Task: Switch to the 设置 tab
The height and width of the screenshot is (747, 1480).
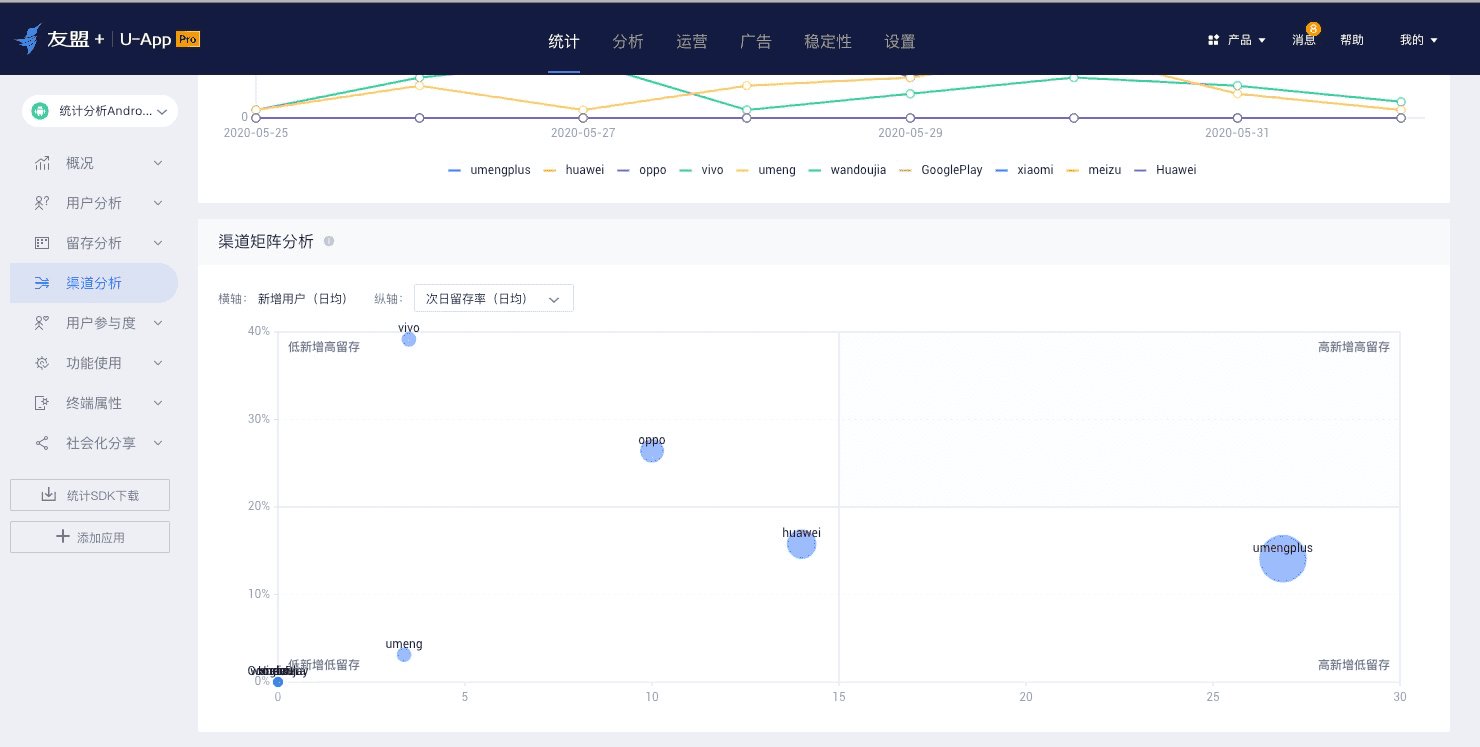Action: (x=900, y=41)
